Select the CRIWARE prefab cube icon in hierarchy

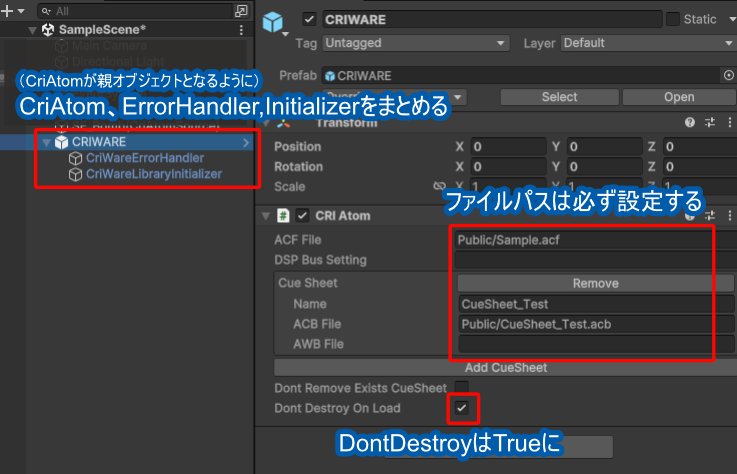(x=62, y=142)
